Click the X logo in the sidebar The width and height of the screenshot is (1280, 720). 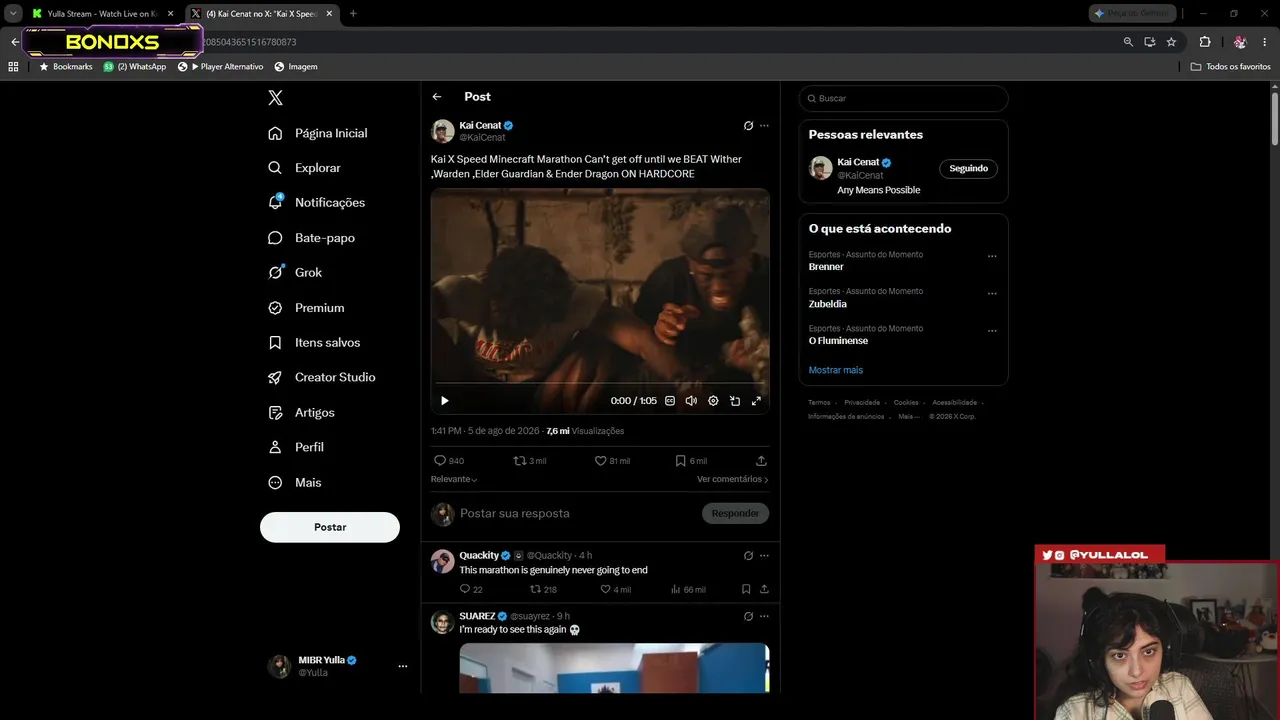(x=276, y=98)
